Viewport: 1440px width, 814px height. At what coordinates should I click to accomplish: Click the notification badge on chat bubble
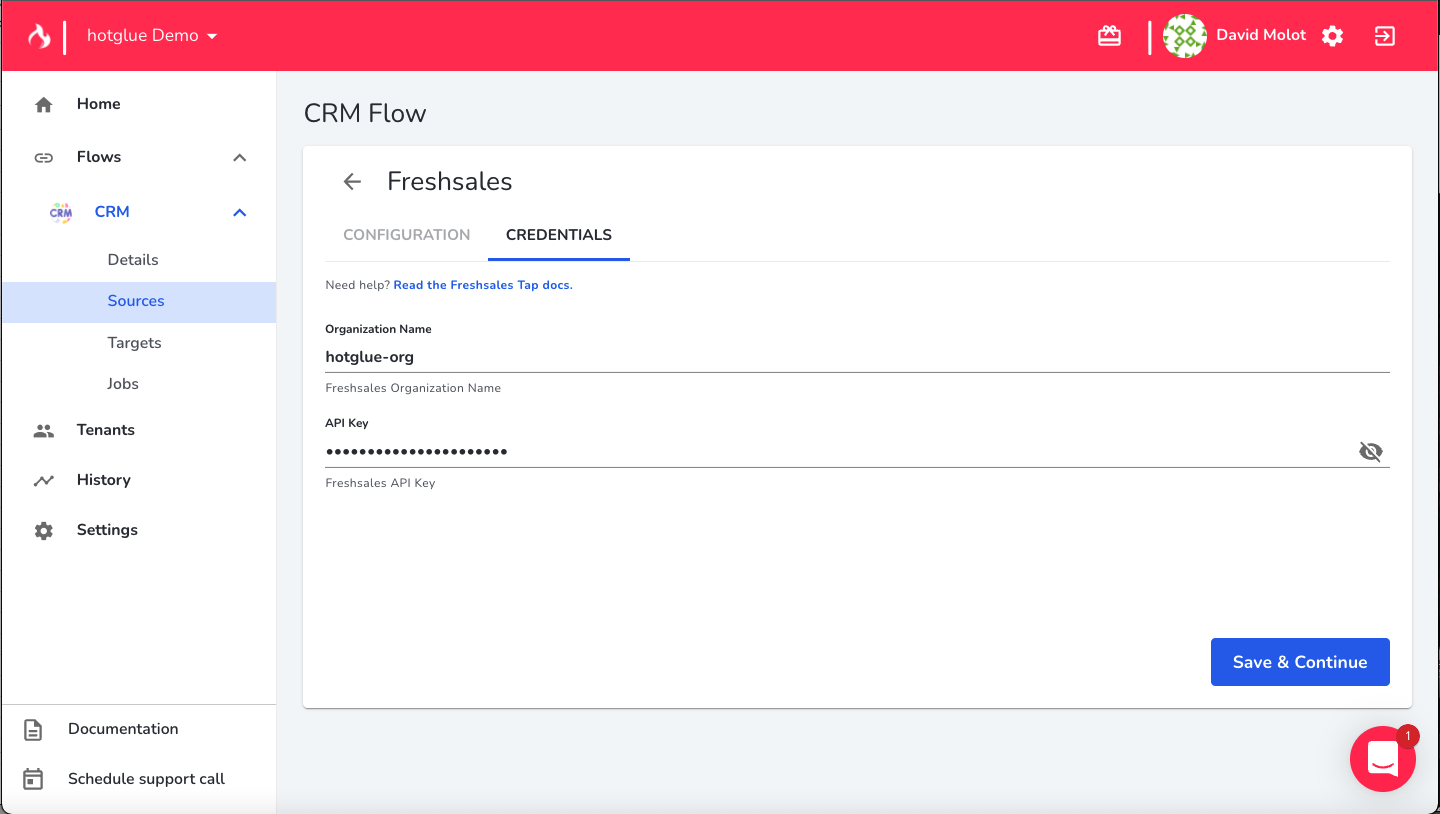(1407, 737)
